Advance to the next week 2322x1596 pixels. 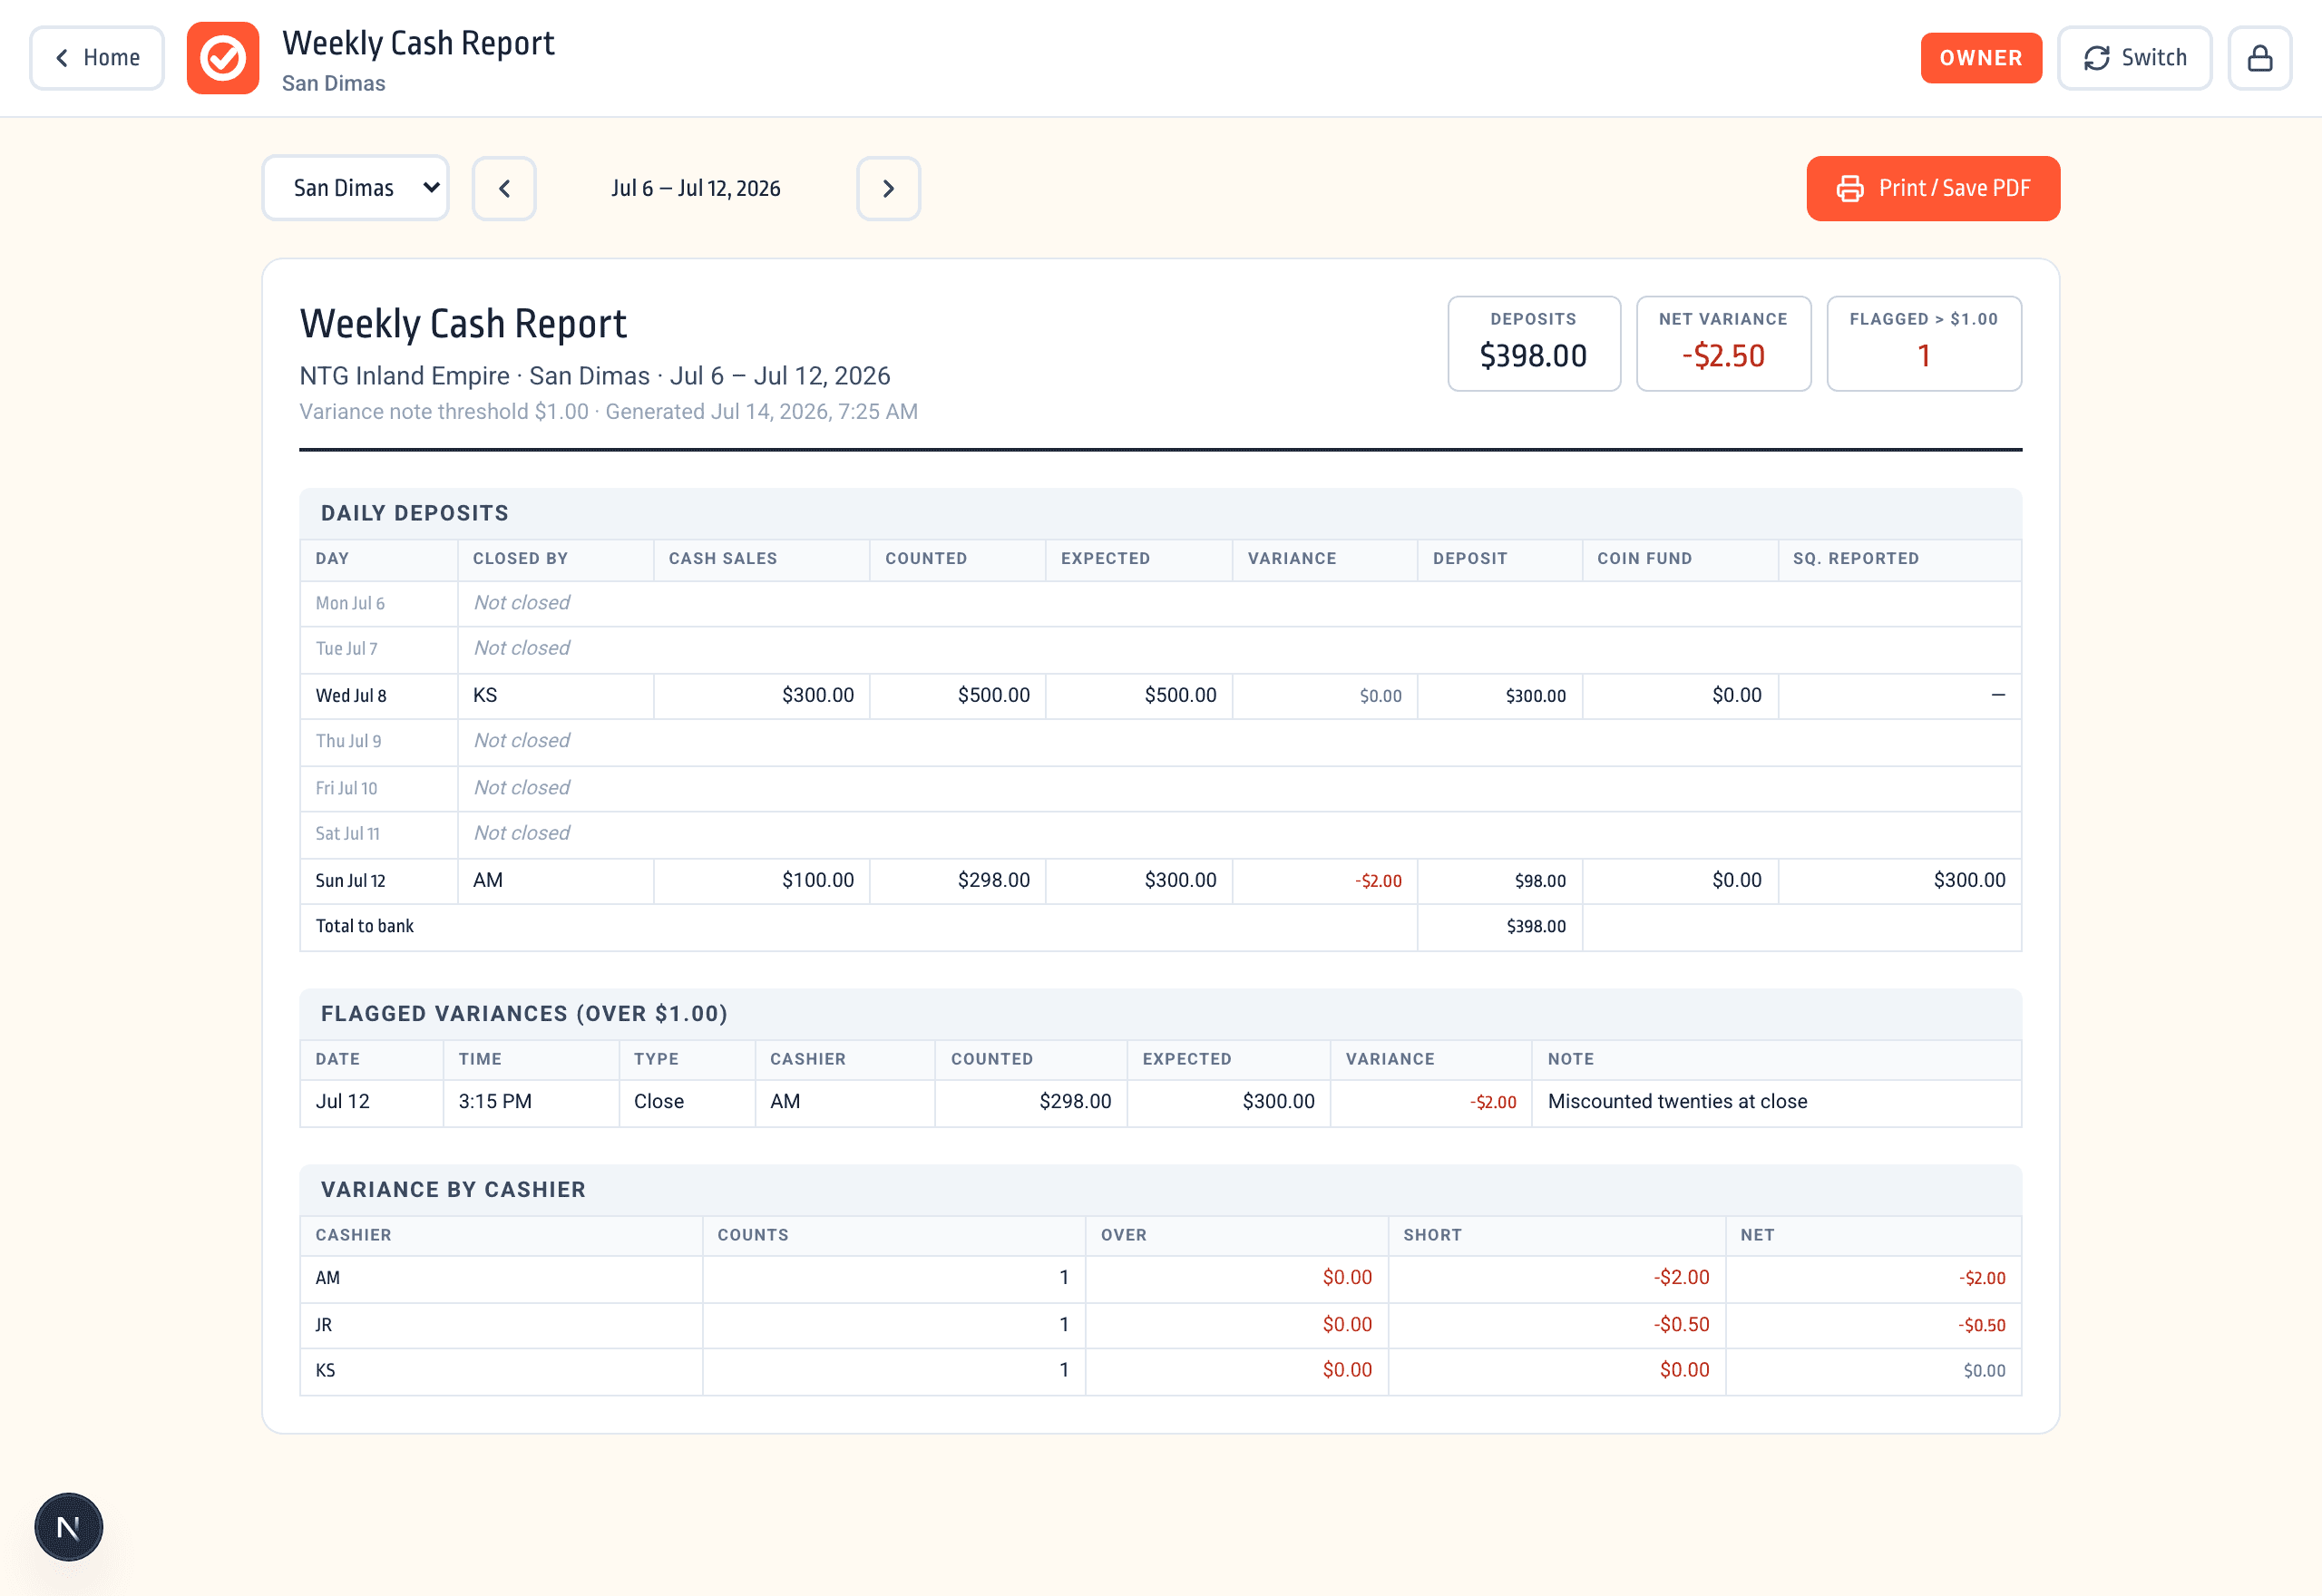(x=888, y=188)
